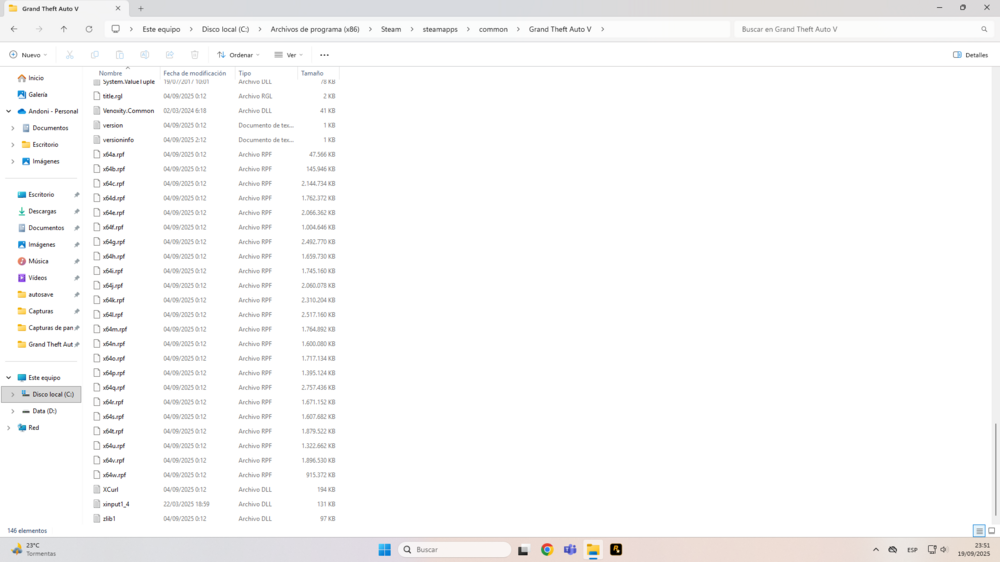The image size is (1000, 562).
Task: Click the taskbar Buscar search box
Action: [x=455, y=549]
